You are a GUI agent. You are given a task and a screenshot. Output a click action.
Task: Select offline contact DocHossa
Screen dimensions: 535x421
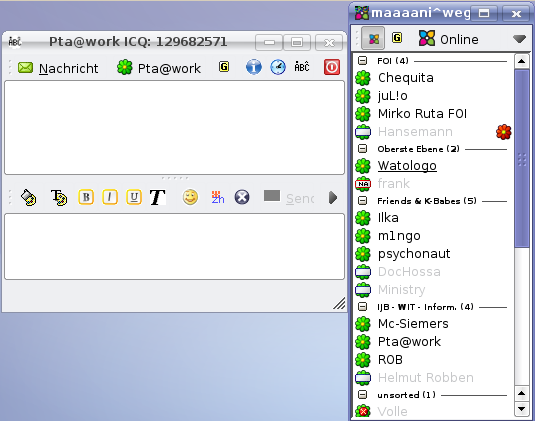[409, 272]
